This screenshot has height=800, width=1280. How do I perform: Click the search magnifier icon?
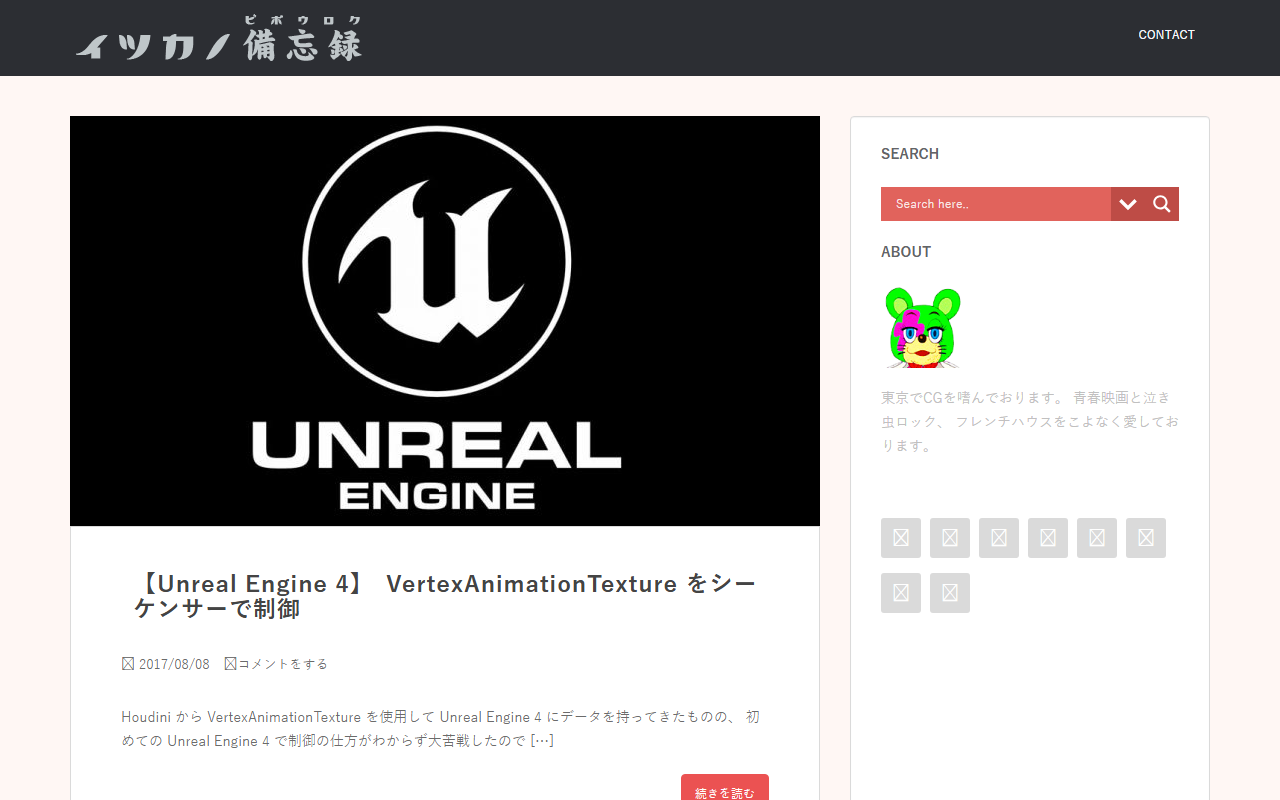click(x=1161, y=204)
